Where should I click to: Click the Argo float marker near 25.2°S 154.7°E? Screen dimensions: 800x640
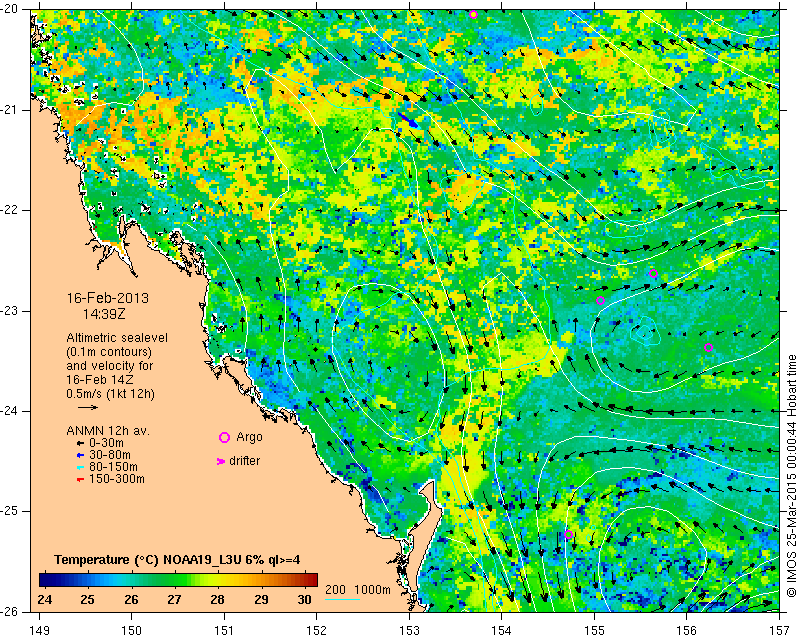[x=568, y=534]
